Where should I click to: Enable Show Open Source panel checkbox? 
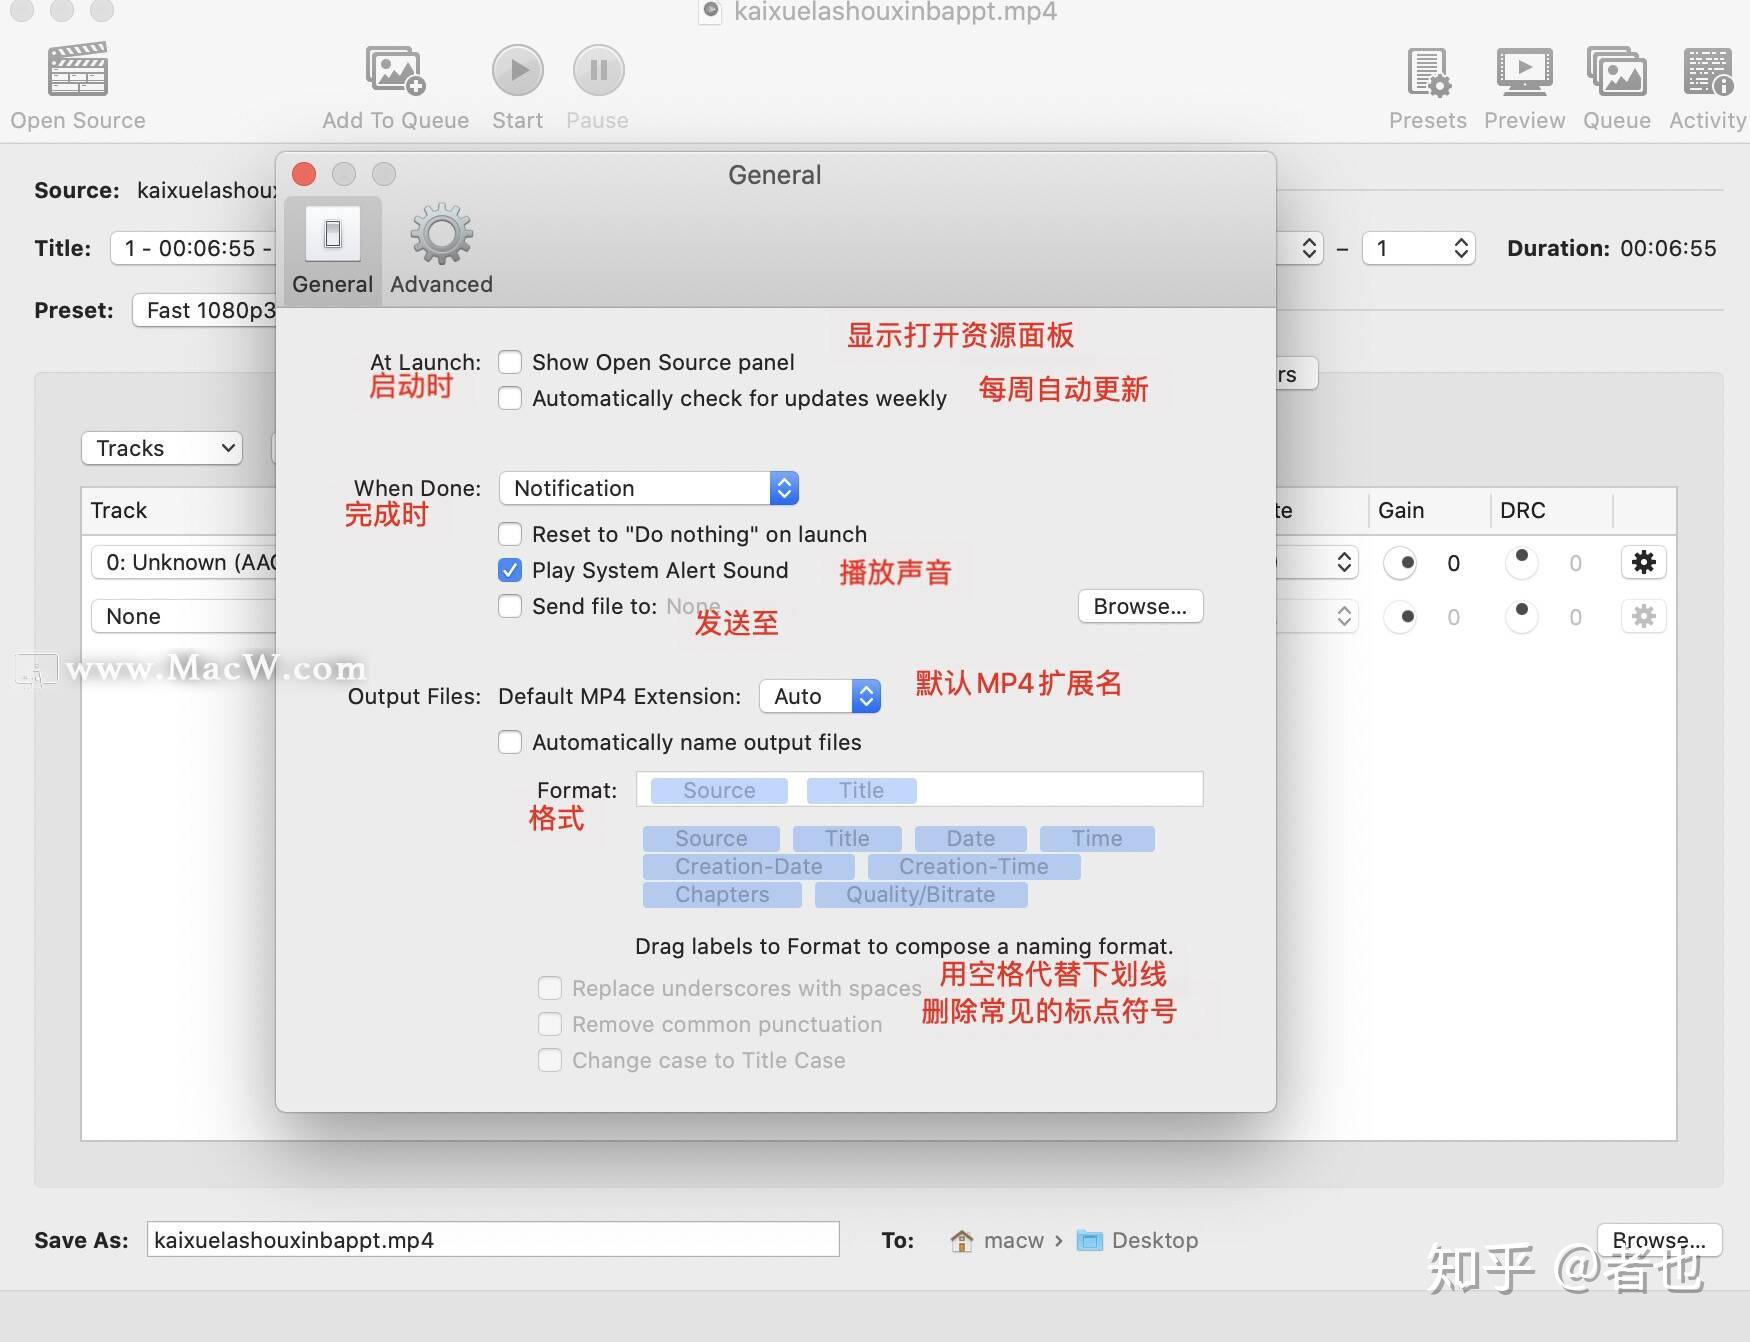[x=510, y=362]
